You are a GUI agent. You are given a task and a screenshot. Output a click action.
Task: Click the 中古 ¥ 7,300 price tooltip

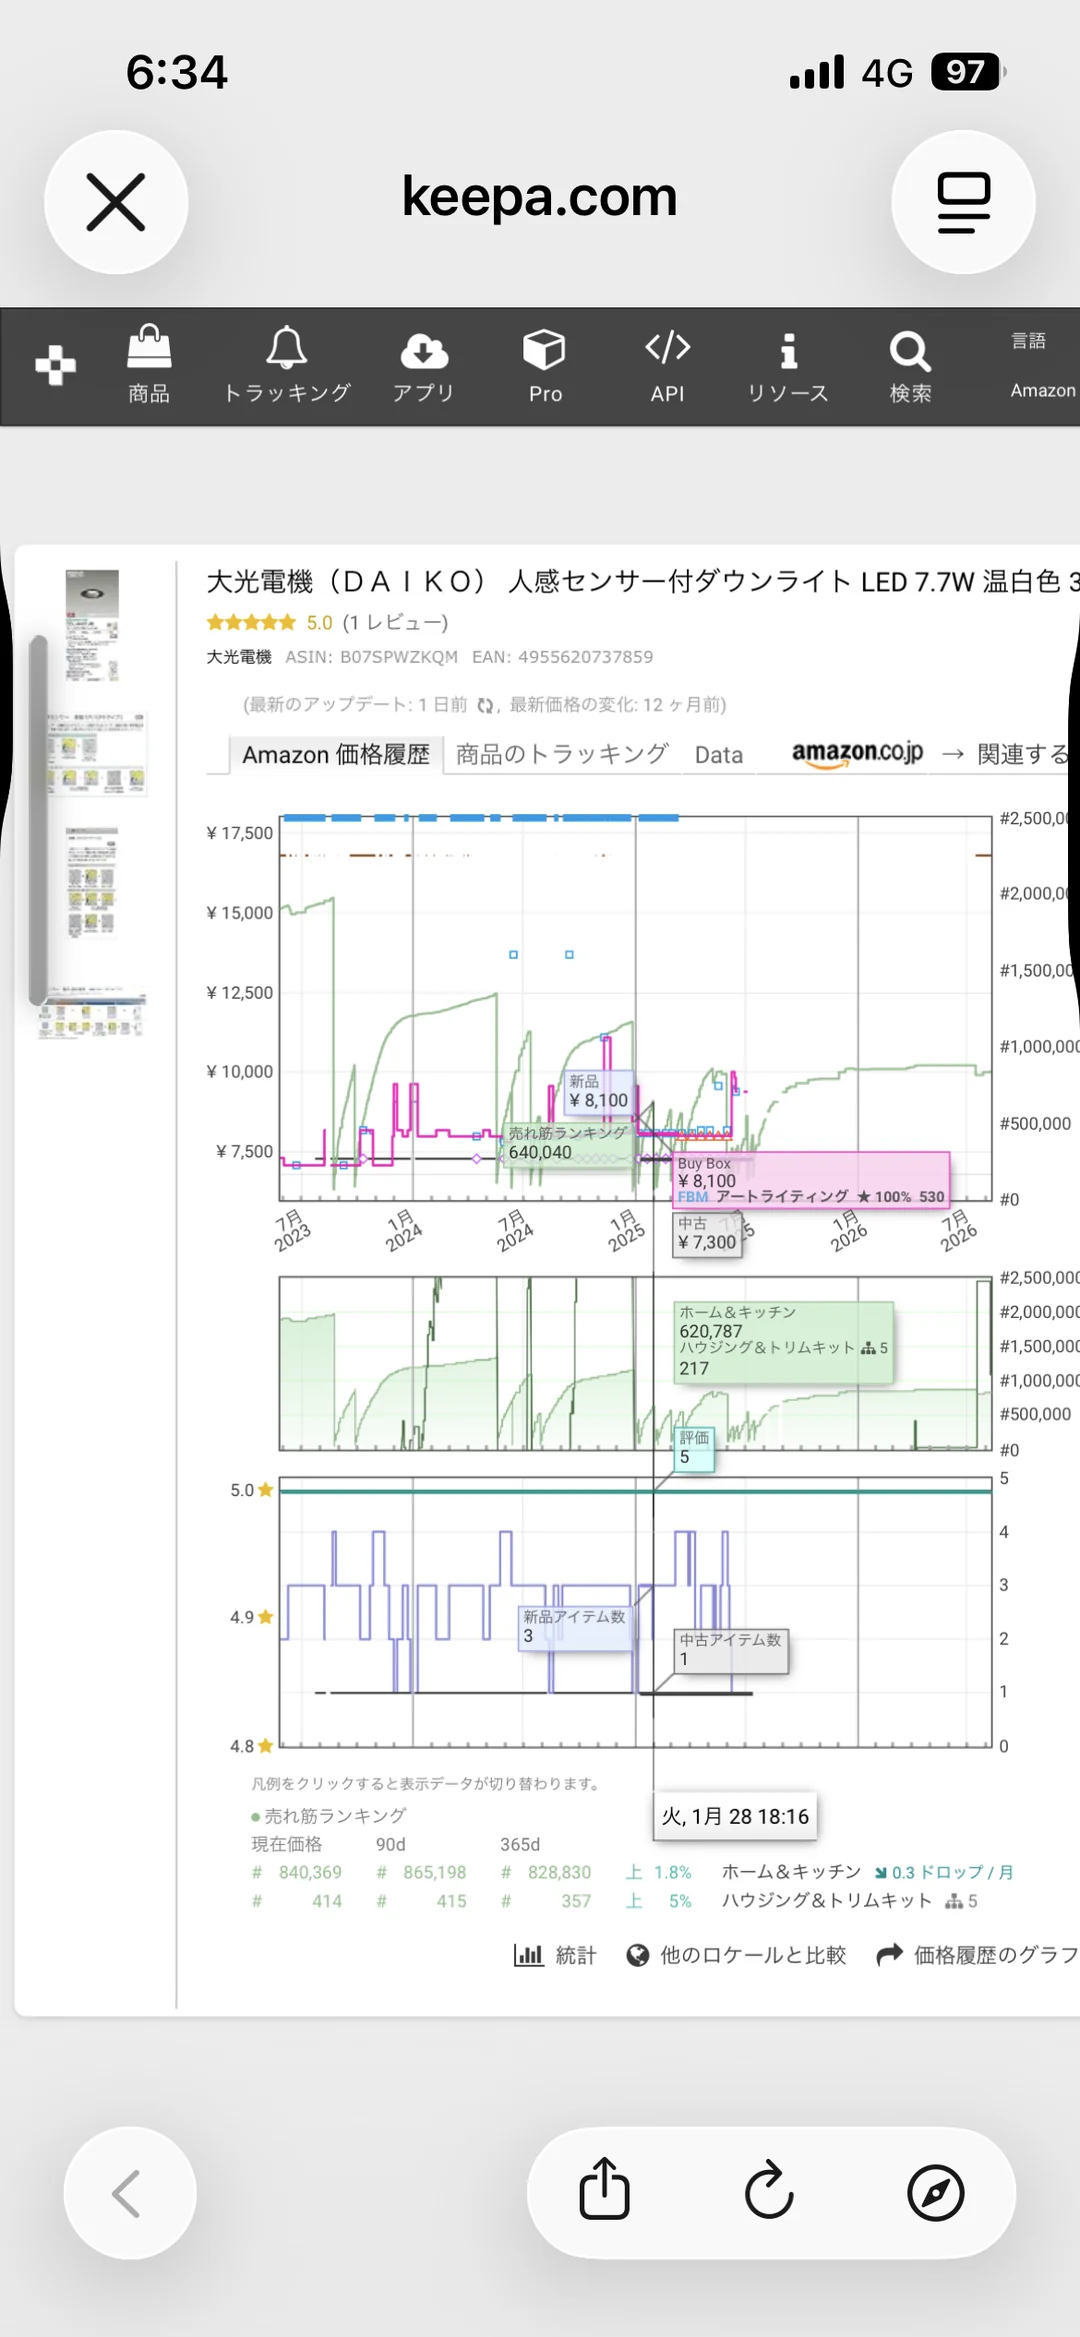pos(707,1234)
